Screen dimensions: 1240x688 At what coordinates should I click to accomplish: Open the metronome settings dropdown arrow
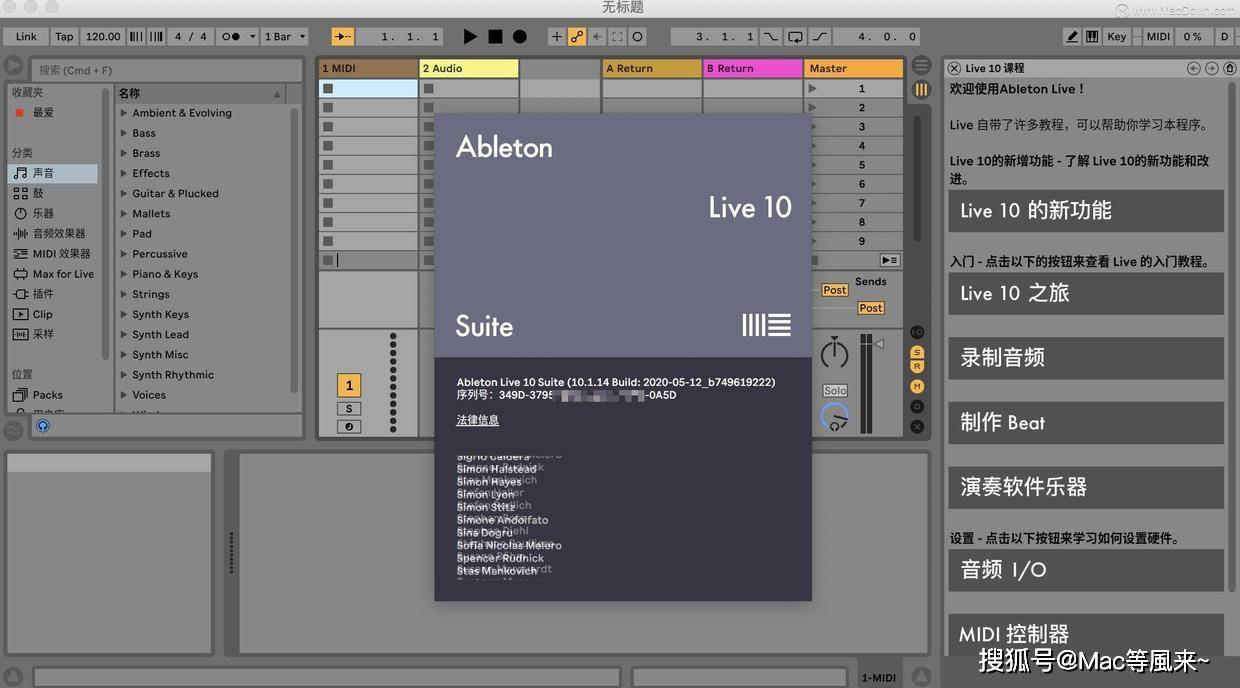[250, 36]
